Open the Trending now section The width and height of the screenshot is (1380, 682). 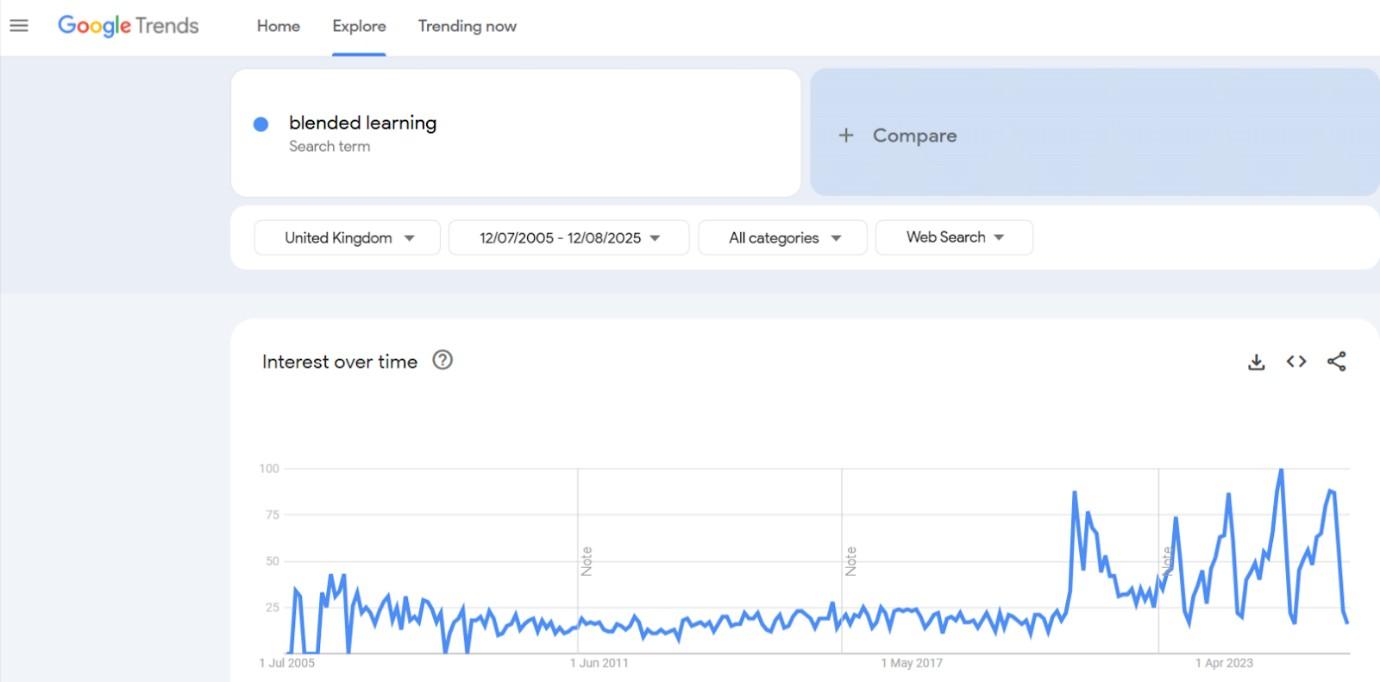pos(467,26)
